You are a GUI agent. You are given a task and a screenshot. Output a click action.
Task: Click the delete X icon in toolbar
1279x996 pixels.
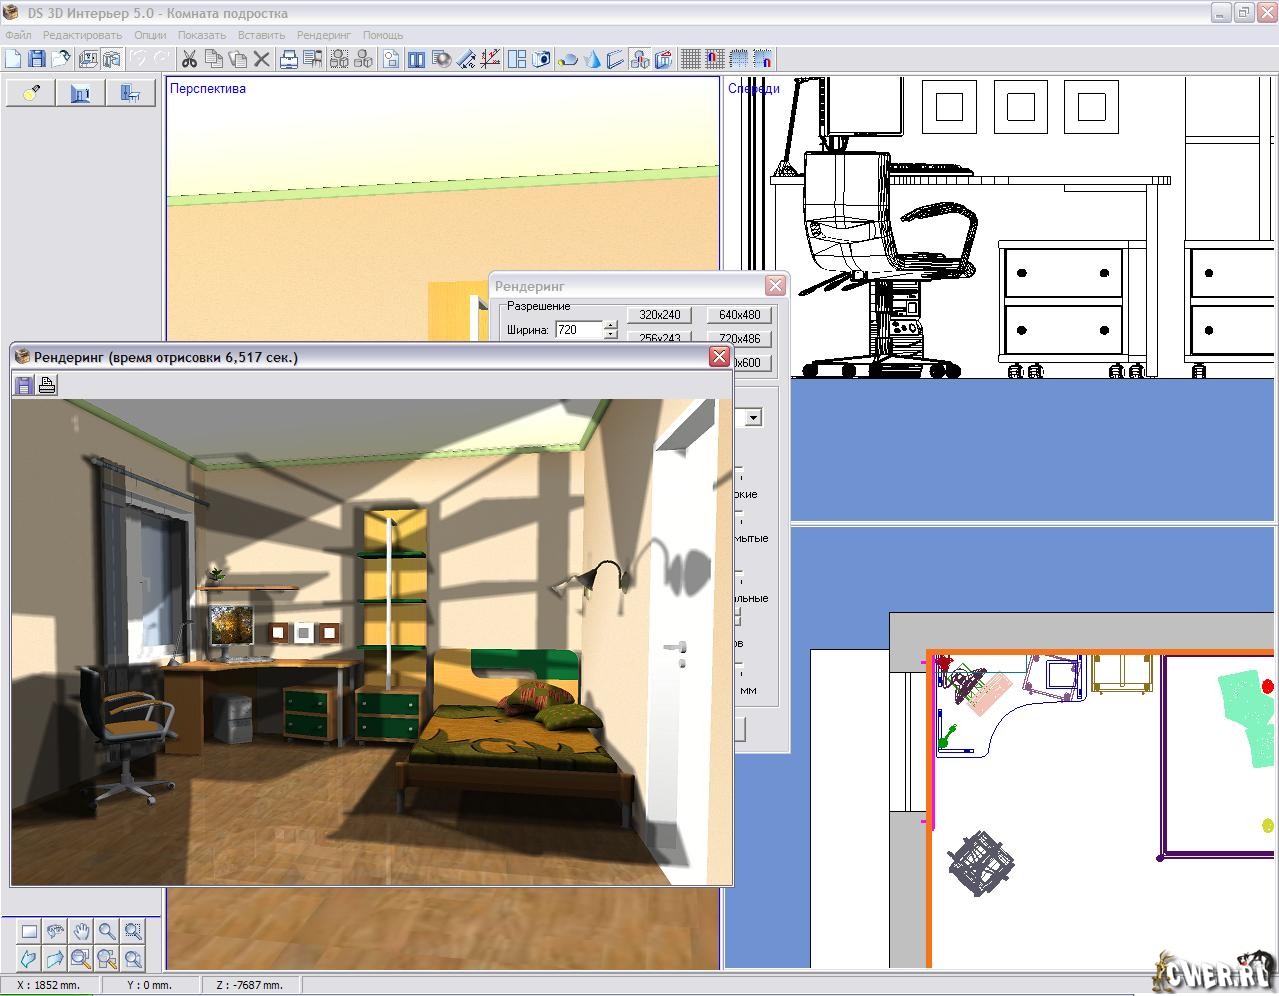(x=261, y=59)
